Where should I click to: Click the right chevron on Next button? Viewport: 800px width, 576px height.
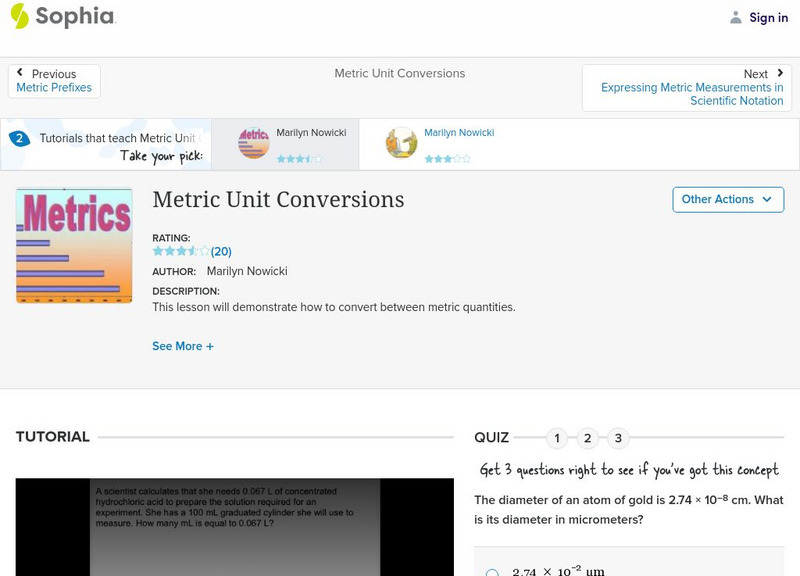point(779,72)
